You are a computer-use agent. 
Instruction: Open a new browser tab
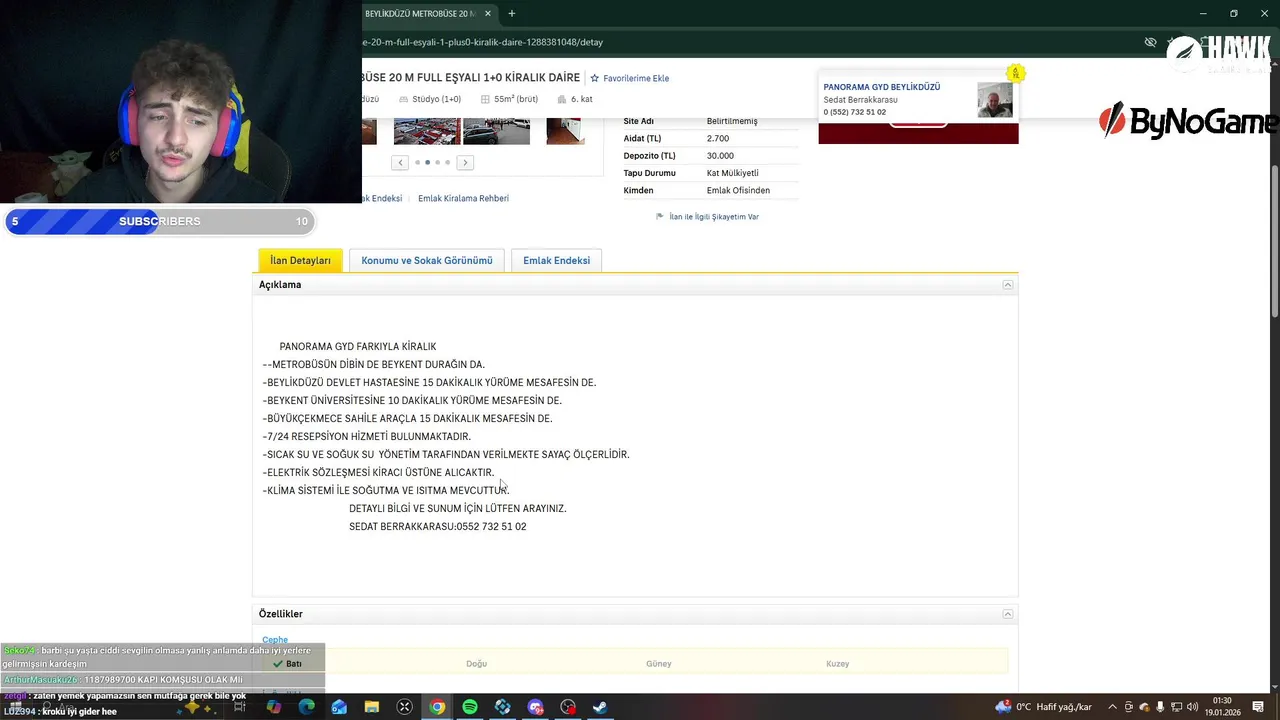[x=511, y=14]
